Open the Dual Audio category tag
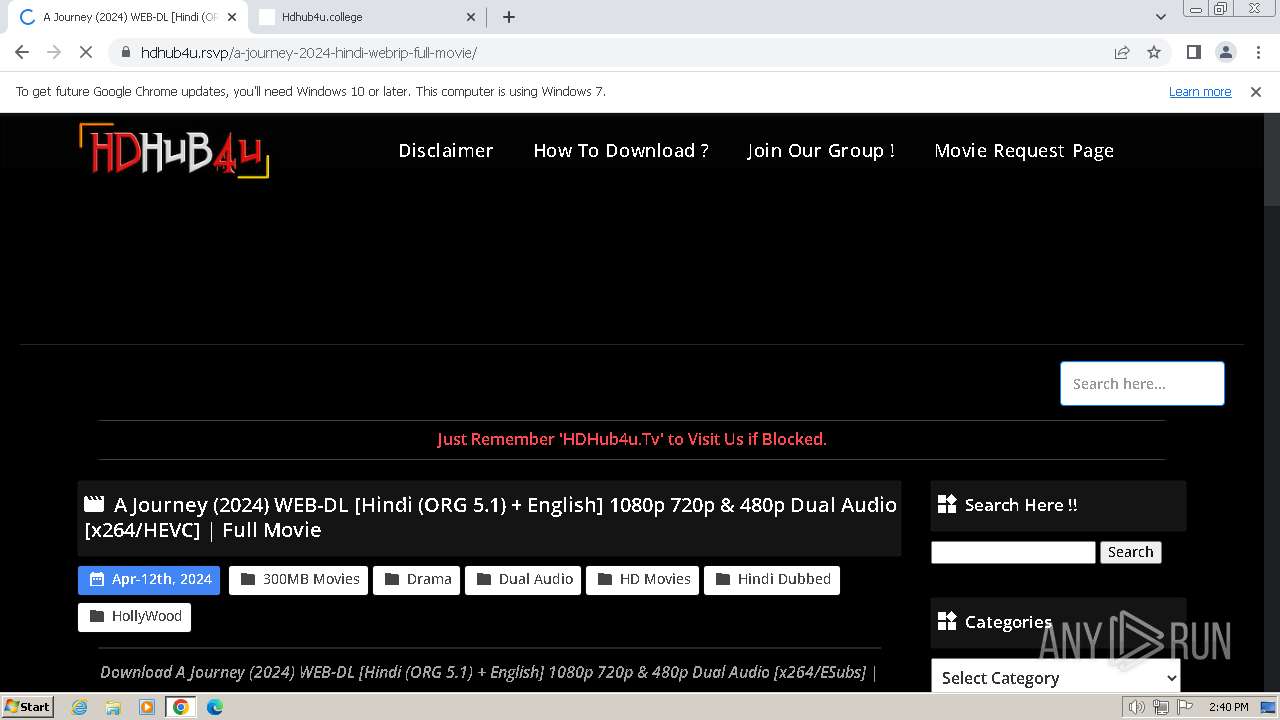The width and height of the screenshot is (1280, 720). [523, 580]
